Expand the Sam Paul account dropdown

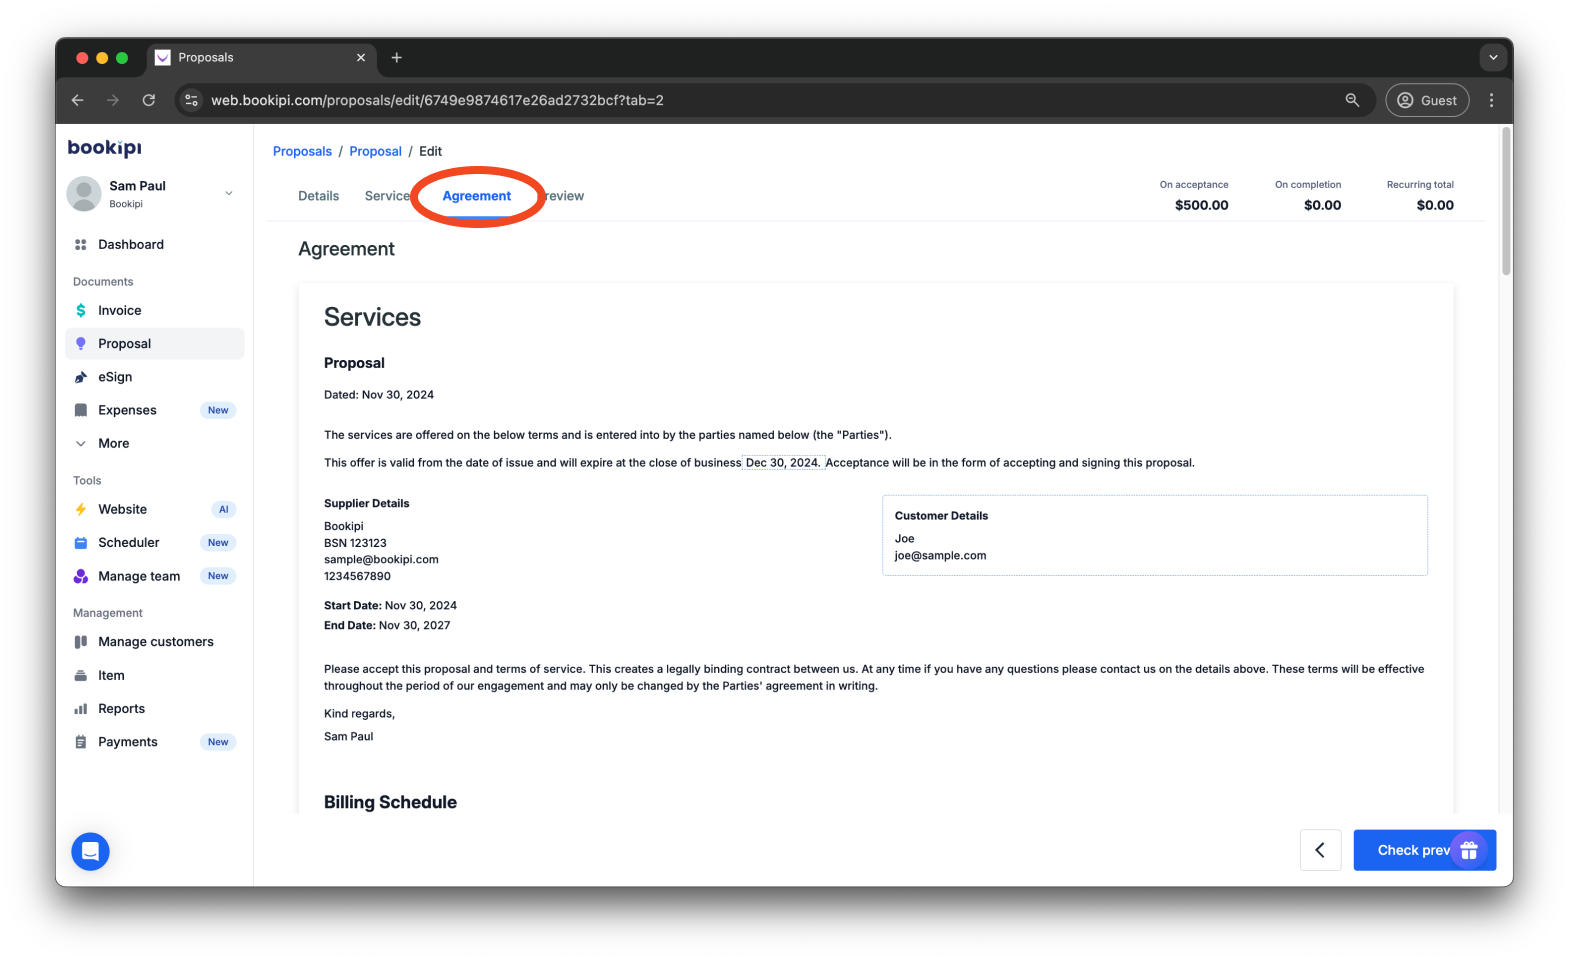click(229, 194)
